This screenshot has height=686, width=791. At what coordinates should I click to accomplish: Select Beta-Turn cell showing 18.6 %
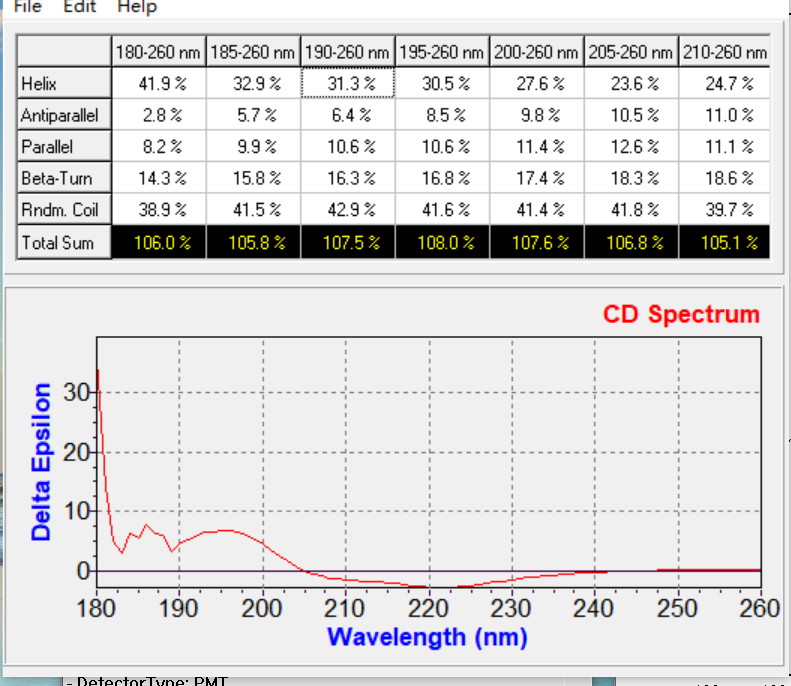724,178
